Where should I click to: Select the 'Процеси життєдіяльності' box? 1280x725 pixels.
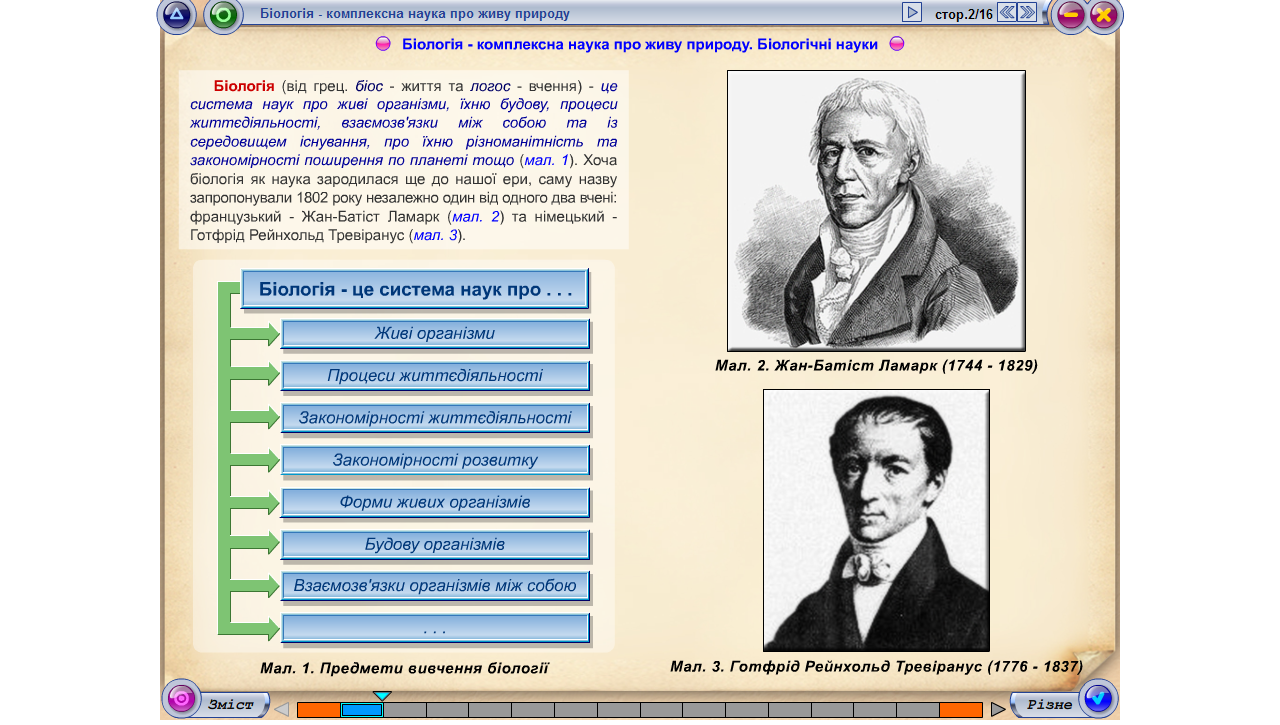[435, 376]
